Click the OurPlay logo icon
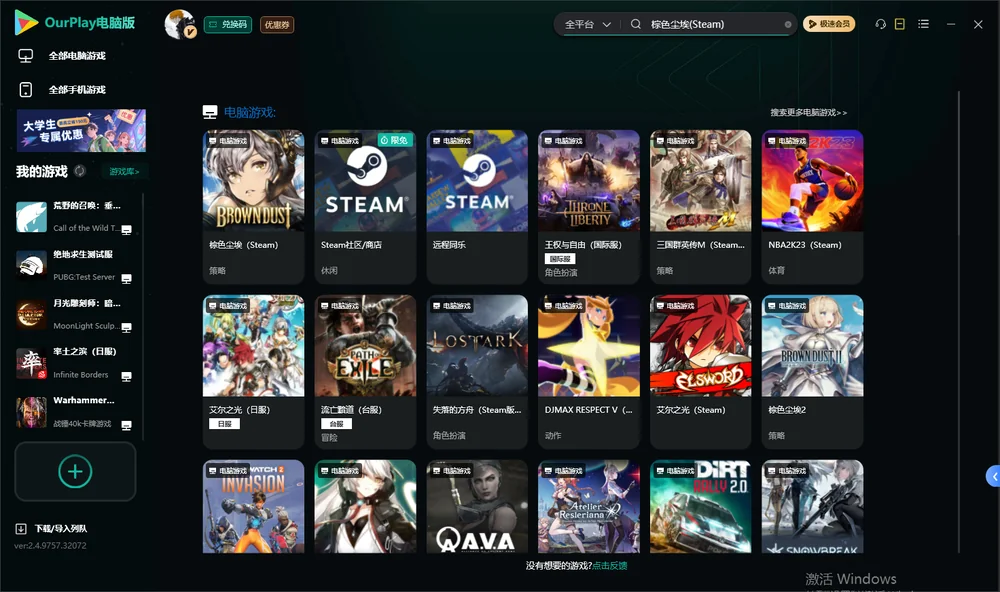Viewport: 1000px width, 592px height. [26, 22]
